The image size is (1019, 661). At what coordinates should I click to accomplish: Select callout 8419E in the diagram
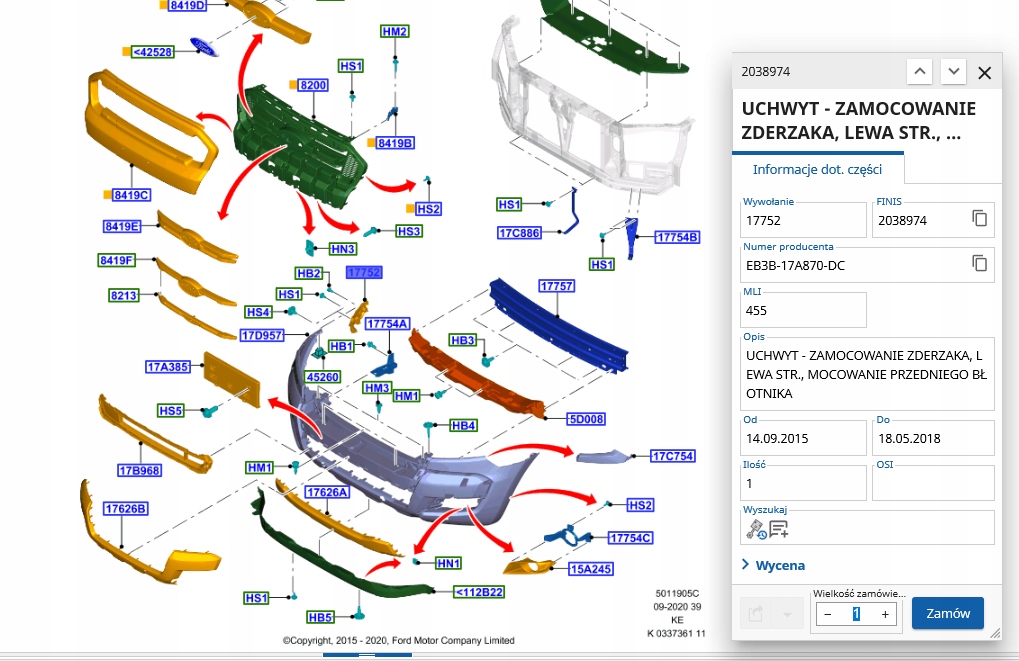(122, 226)
